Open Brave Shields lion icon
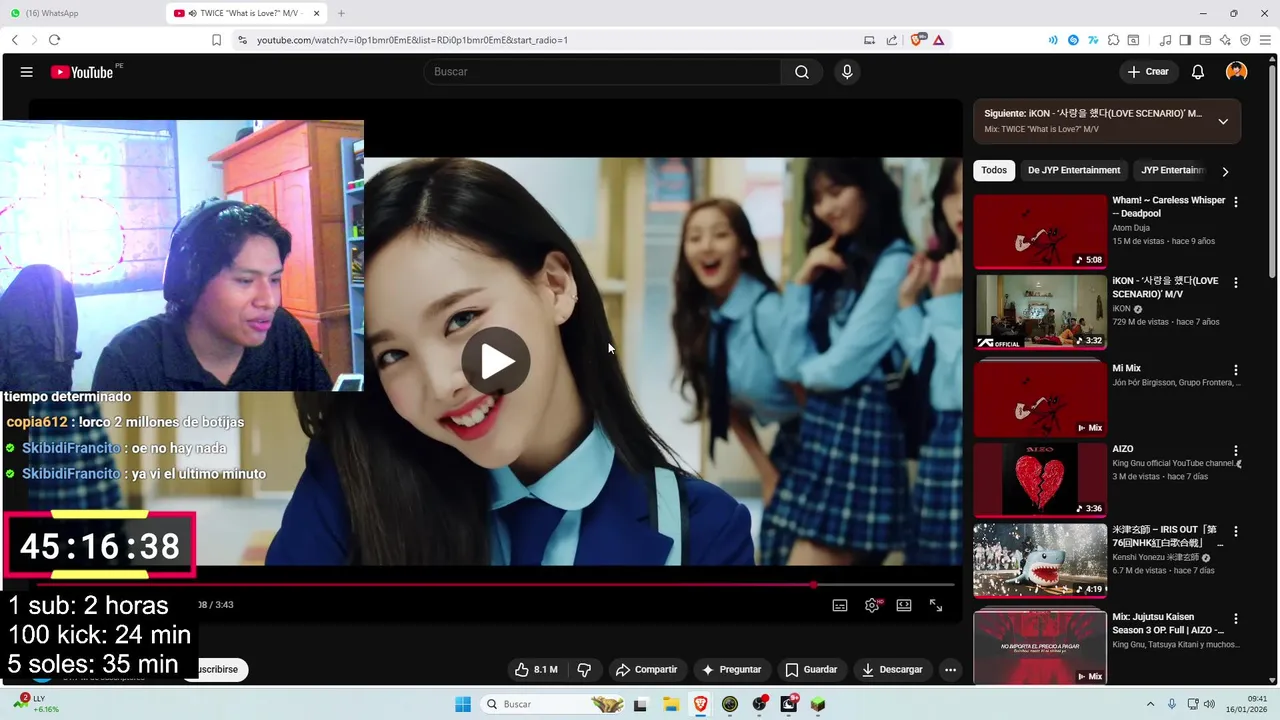 pos(916,40)
